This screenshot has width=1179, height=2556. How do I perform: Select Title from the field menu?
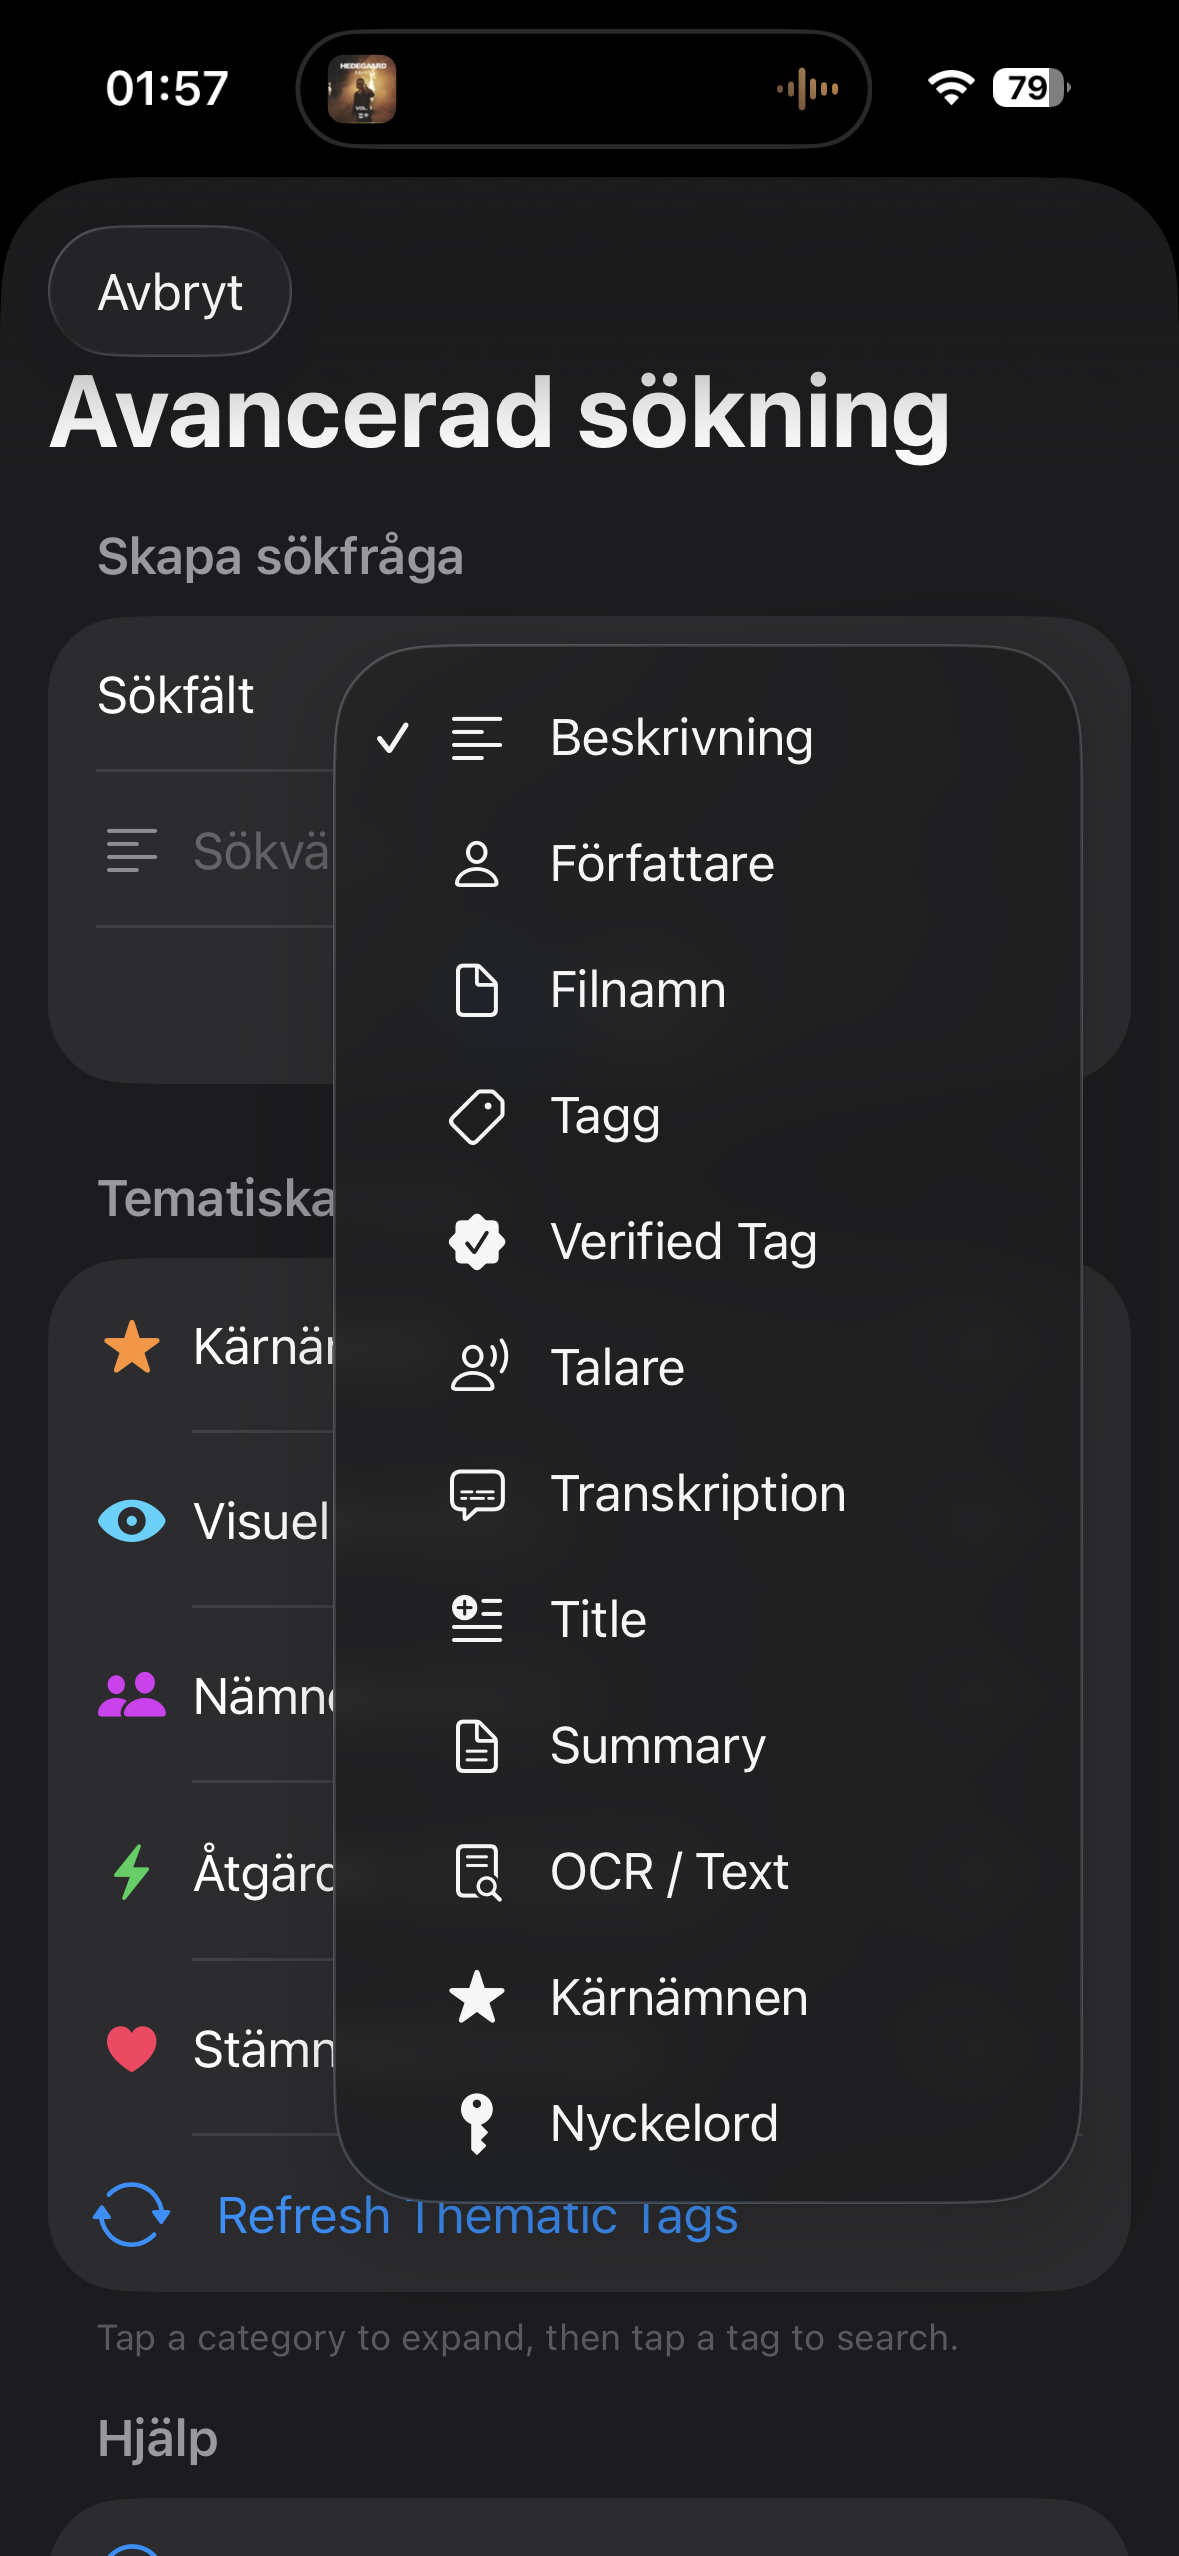coord(598,1620)
